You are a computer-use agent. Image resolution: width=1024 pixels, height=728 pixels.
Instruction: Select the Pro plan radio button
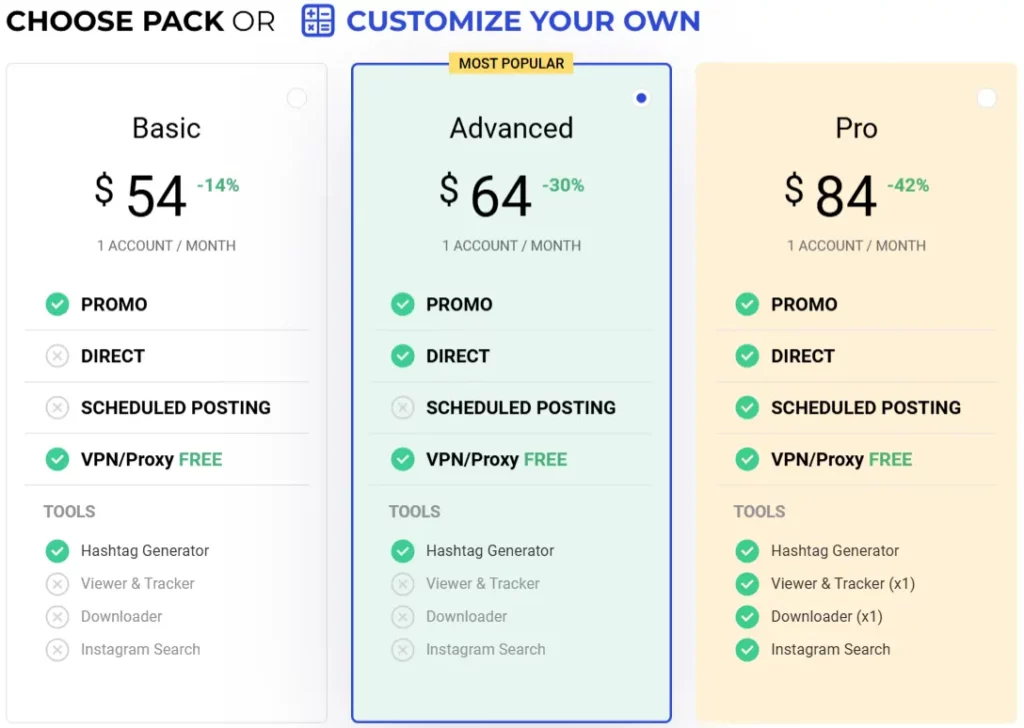coord(986,98)
